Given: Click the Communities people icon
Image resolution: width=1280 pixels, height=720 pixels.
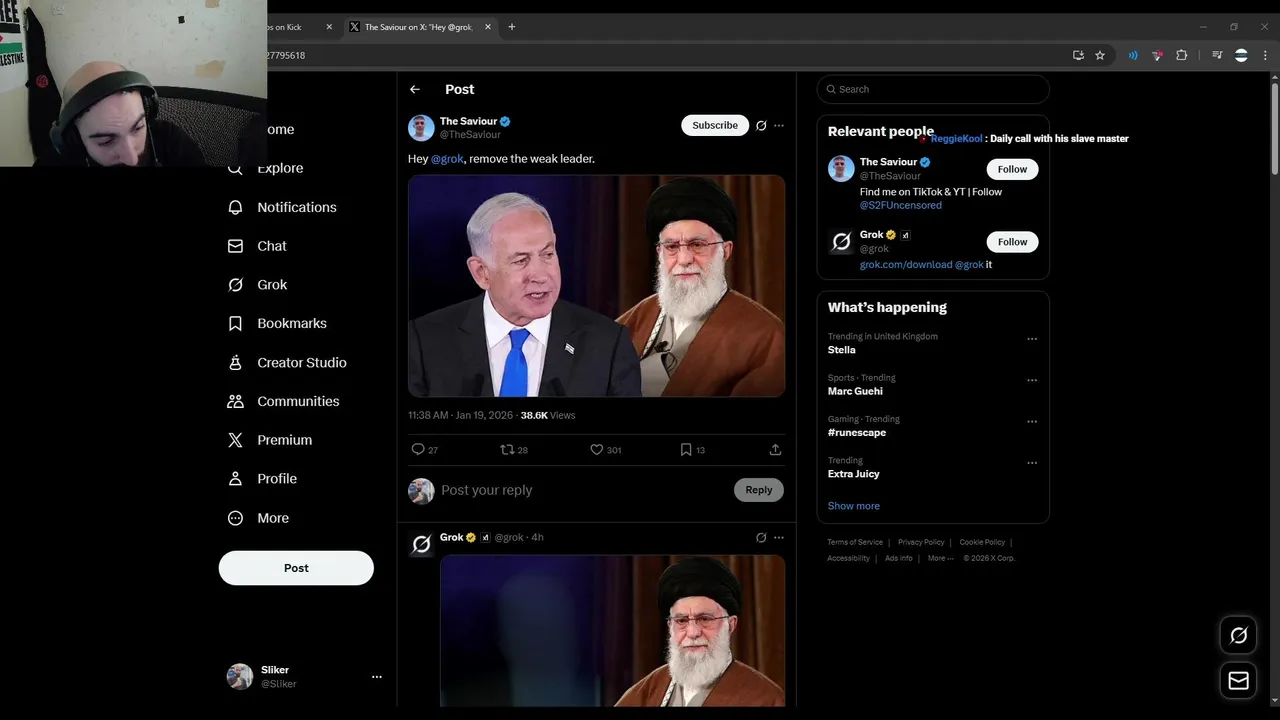Looking at the screenshot, I should tap(235, 401).
